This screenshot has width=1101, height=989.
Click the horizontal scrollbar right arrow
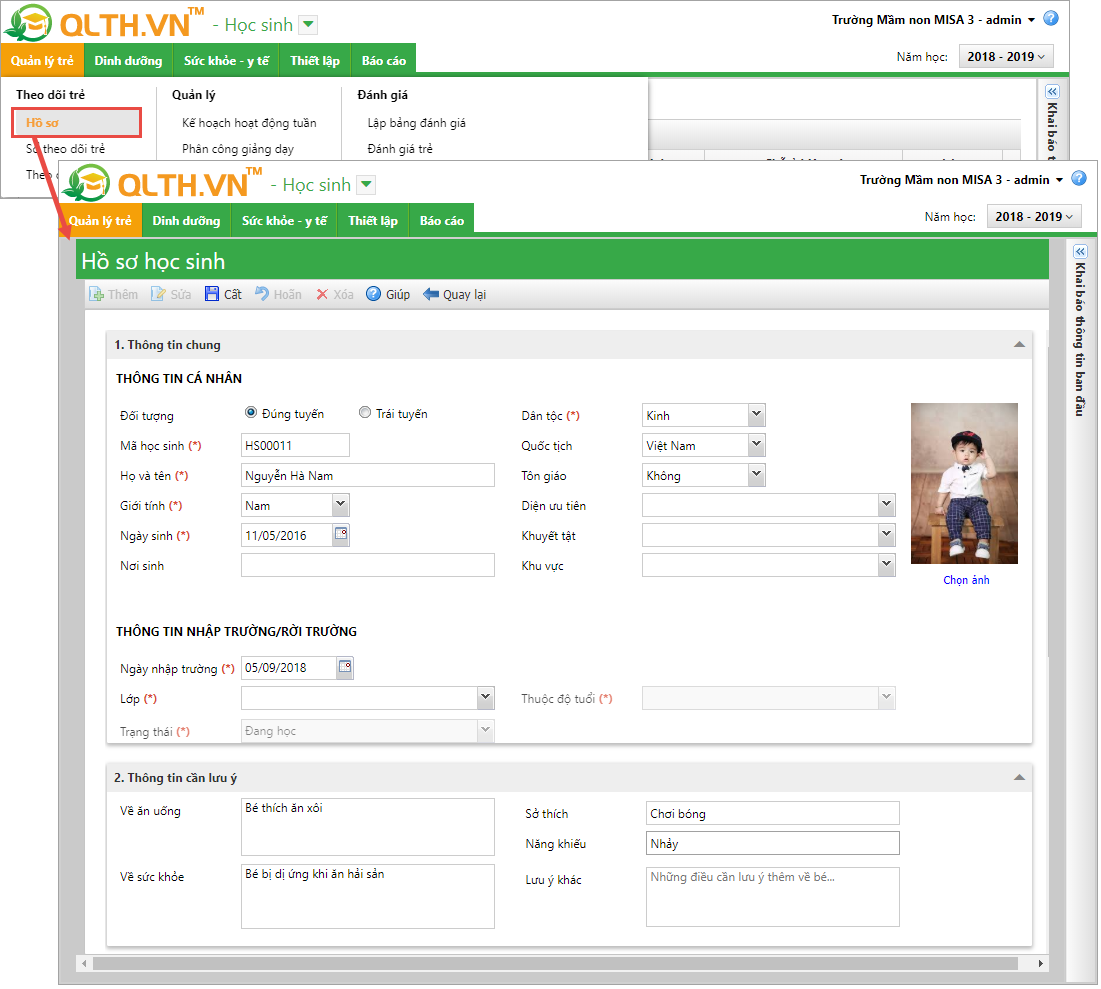coord(1041,963)
